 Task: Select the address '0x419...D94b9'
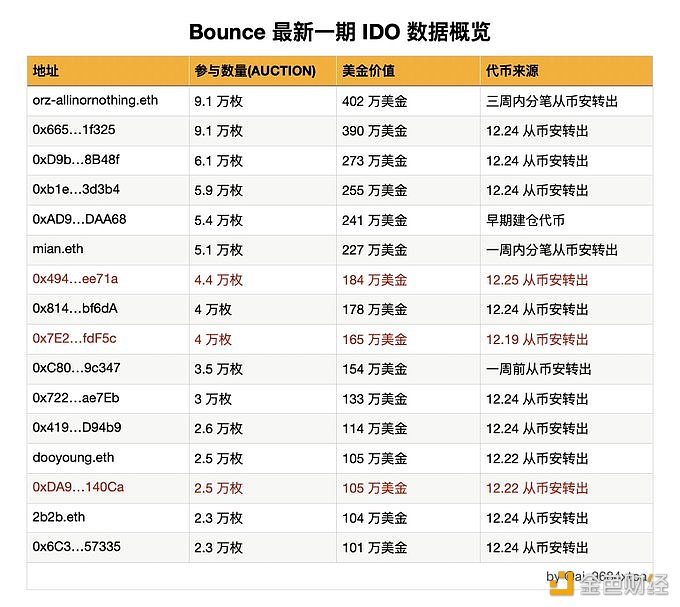point(77,428)
